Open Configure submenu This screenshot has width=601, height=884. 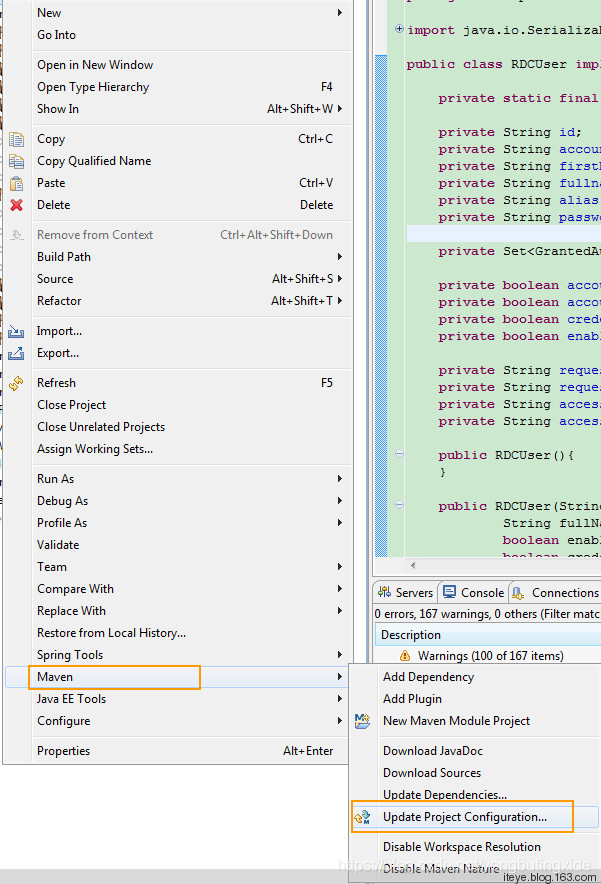tap(178, 721)
